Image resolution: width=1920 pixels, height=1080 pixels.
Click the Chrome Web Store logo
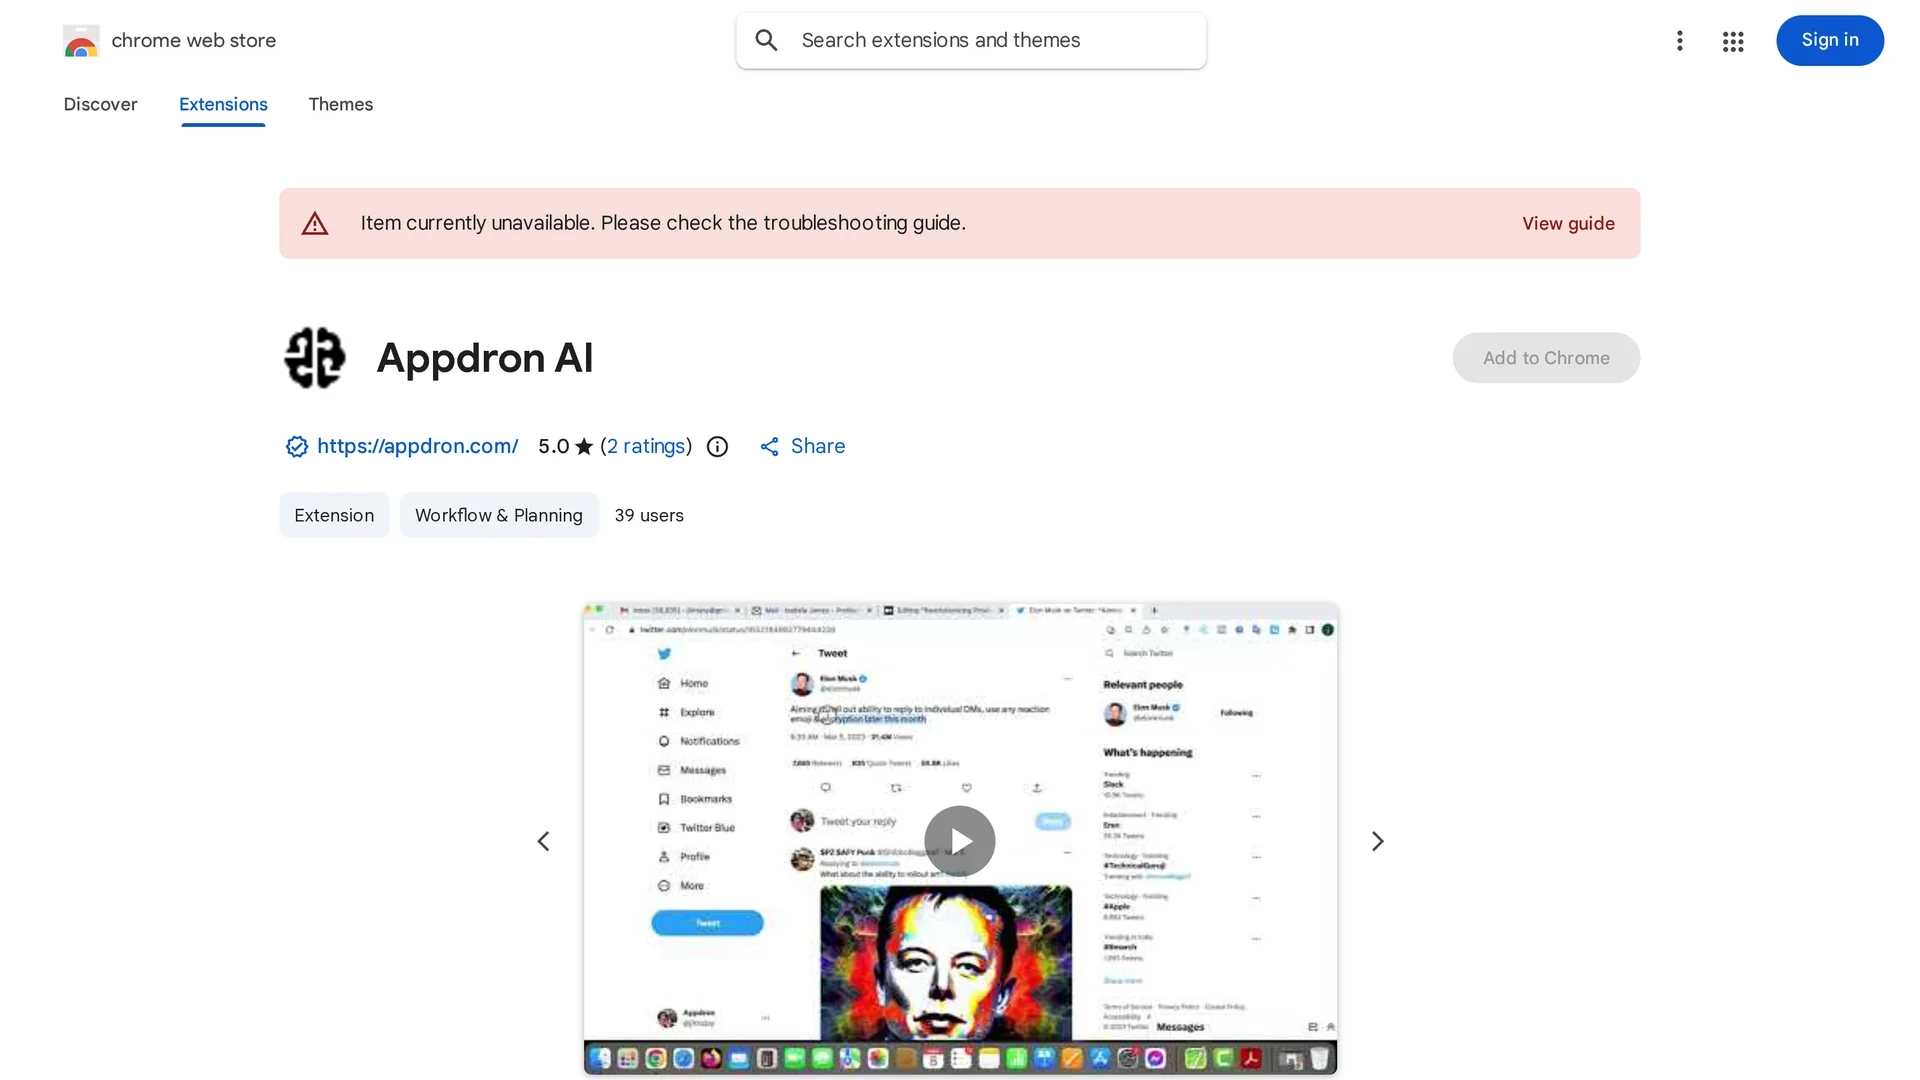pyautogui.click(x=81, y=41)
